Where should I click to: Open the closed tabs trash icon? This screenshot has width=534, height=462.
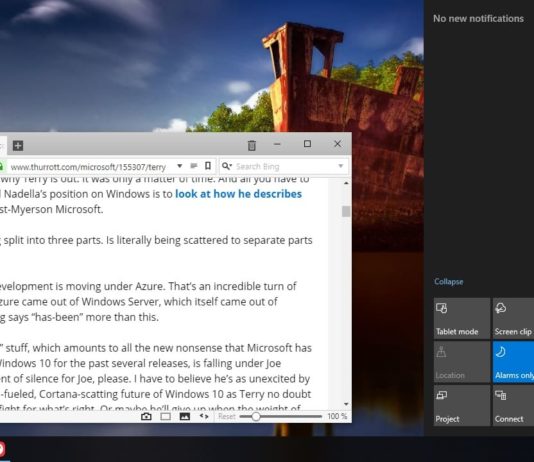coord(252,145)
